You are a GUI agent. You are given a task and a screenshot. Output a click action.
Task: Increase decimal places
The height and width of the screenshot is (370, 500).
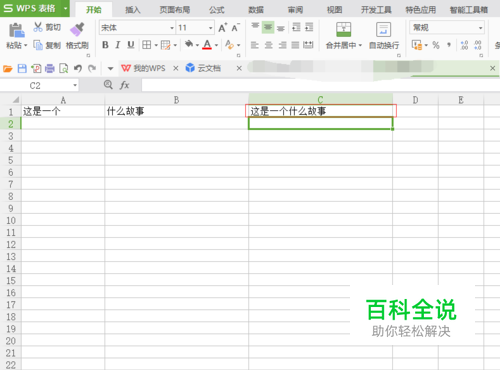[x=464, y=45]
